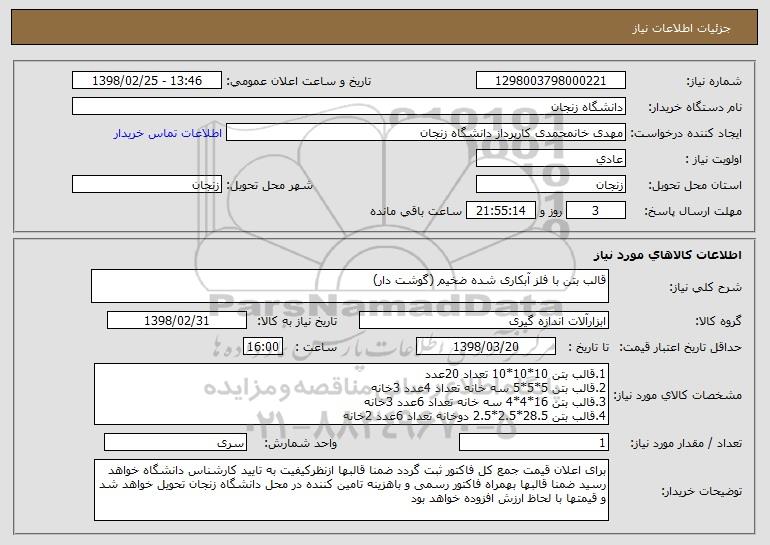The height and width of the screenshot is (545, 770).
Task: Click the item line 2.قالب بتن 5*5*5
Action: (x=489, y=388)
